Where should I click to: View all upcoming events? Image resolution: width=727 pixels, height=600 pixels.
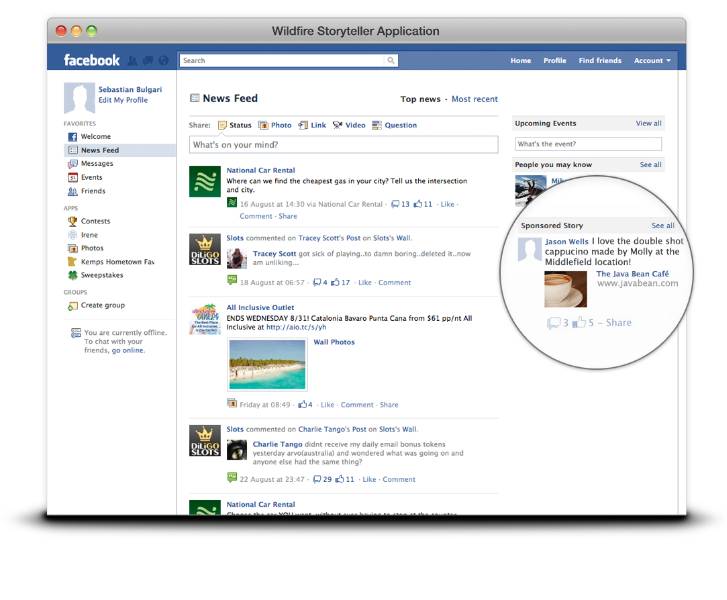(x=648, y=124)
